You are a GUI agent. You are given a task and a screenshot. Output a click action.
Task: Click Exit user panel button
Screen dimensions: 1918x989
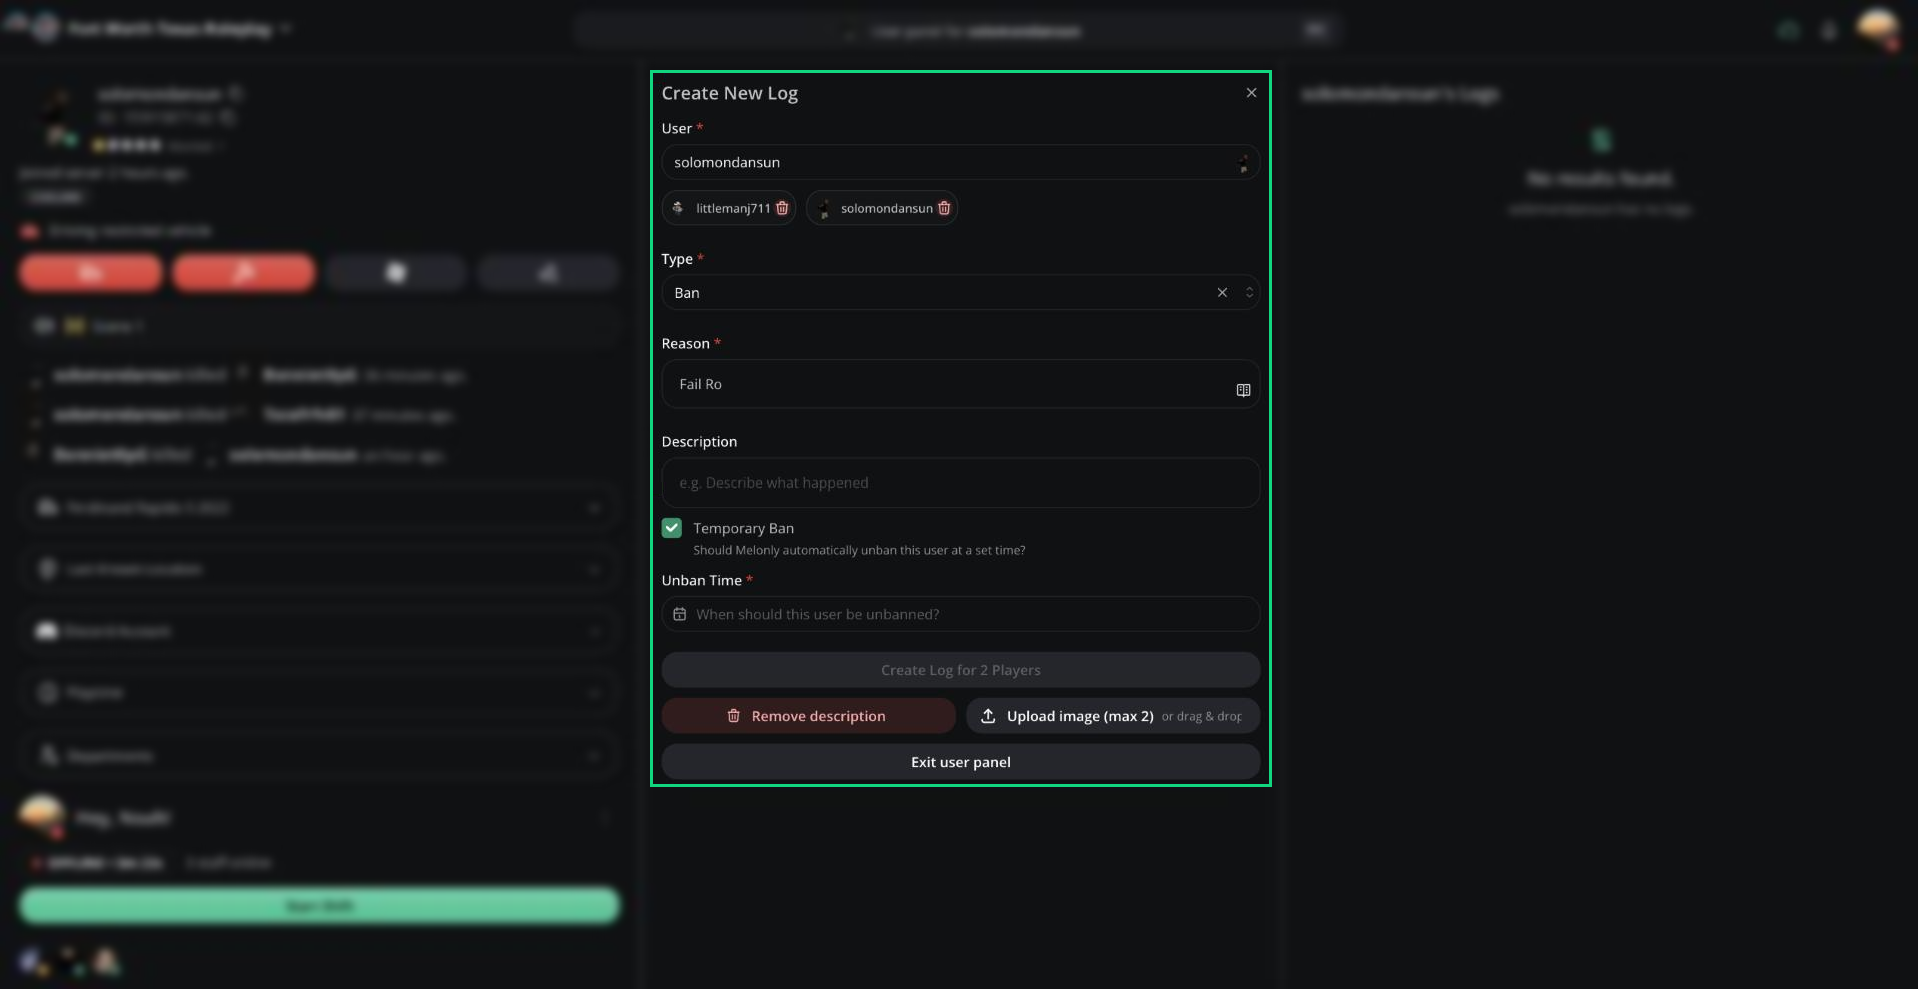pos(960,762)
